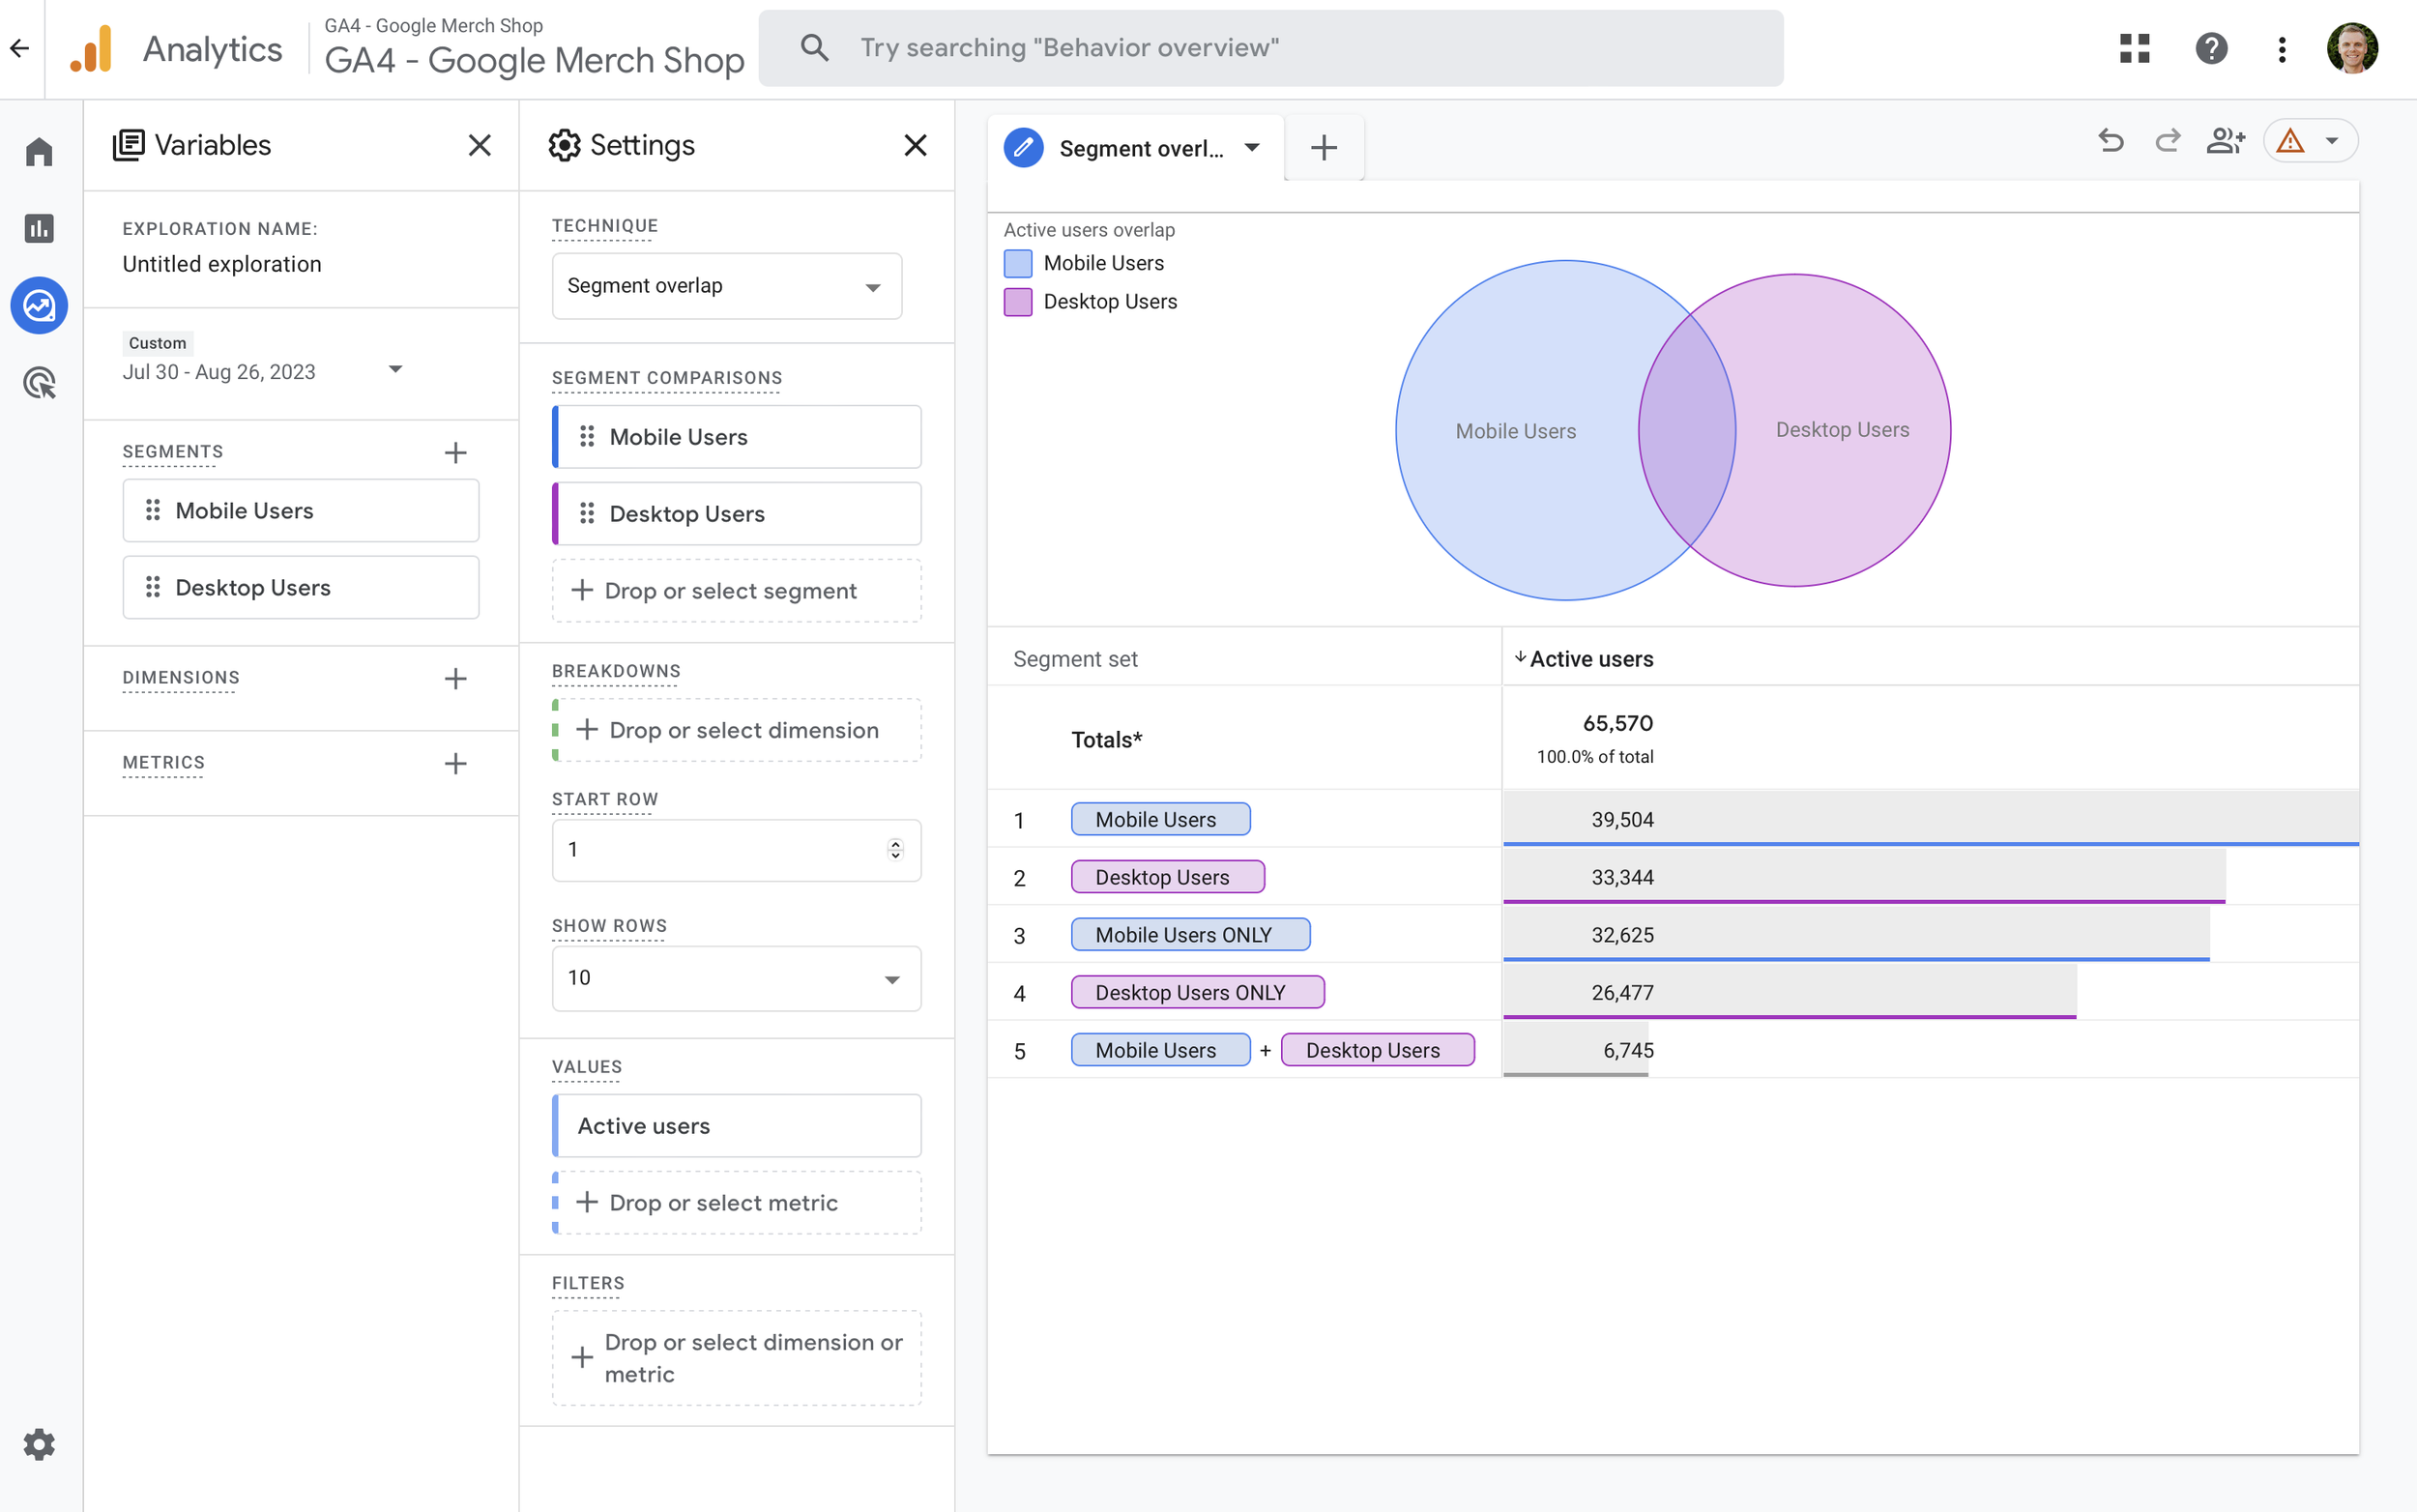Image resolution: width=2417 pixels, height=1512 pixels.
Task: Click the Mobile Users chip in row 1
Action: coord(1160,820)
